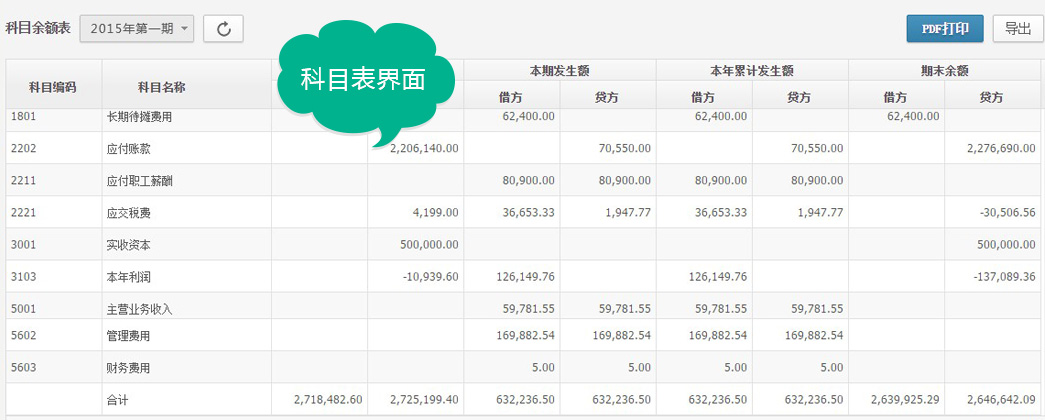
Task: Click the 科目表界面 green callout bubble
Action: point(365,79)
